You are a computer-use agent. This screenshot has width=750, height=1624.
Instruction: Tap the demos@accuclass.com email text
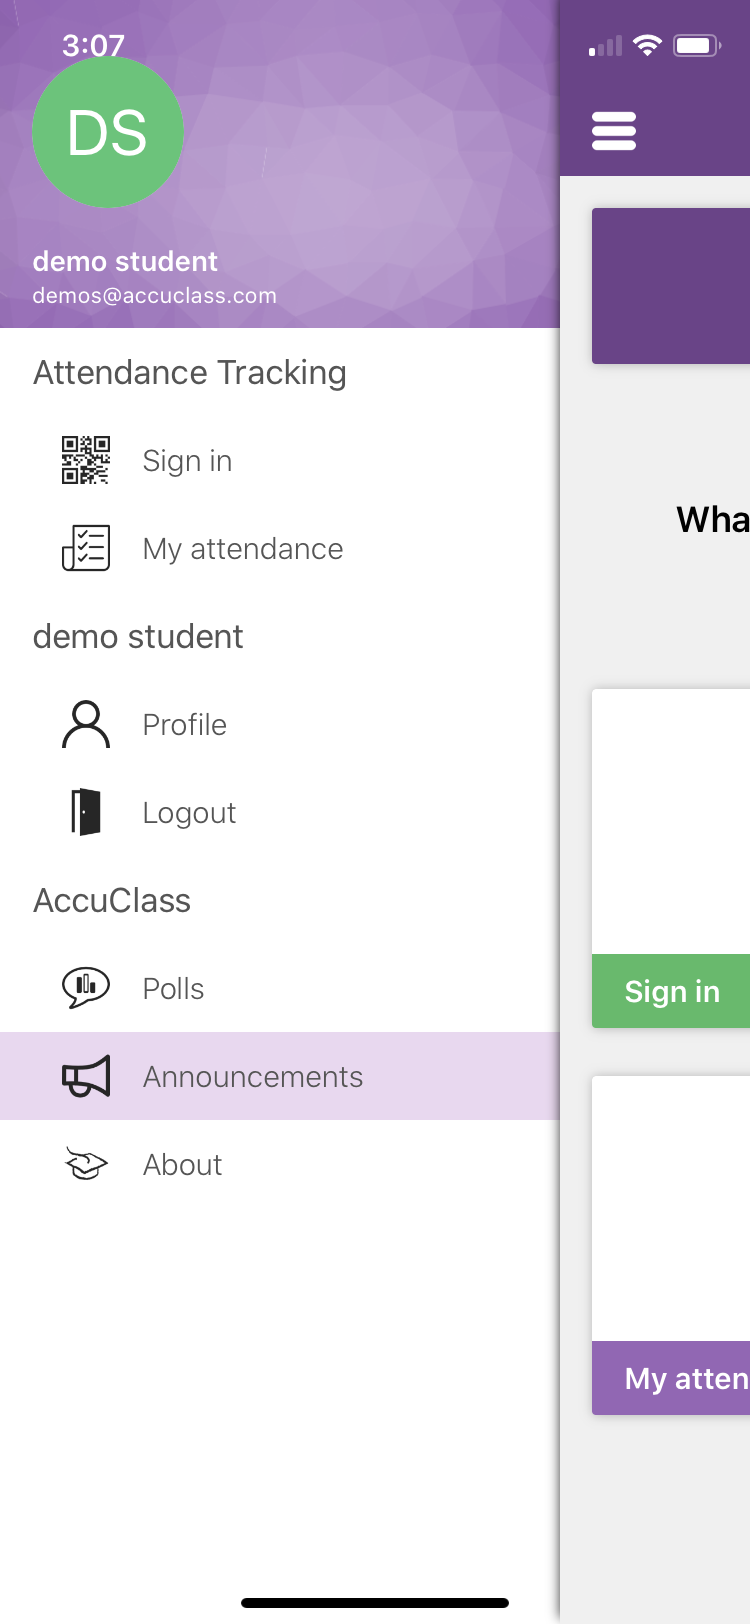click(x=155, y=296)
